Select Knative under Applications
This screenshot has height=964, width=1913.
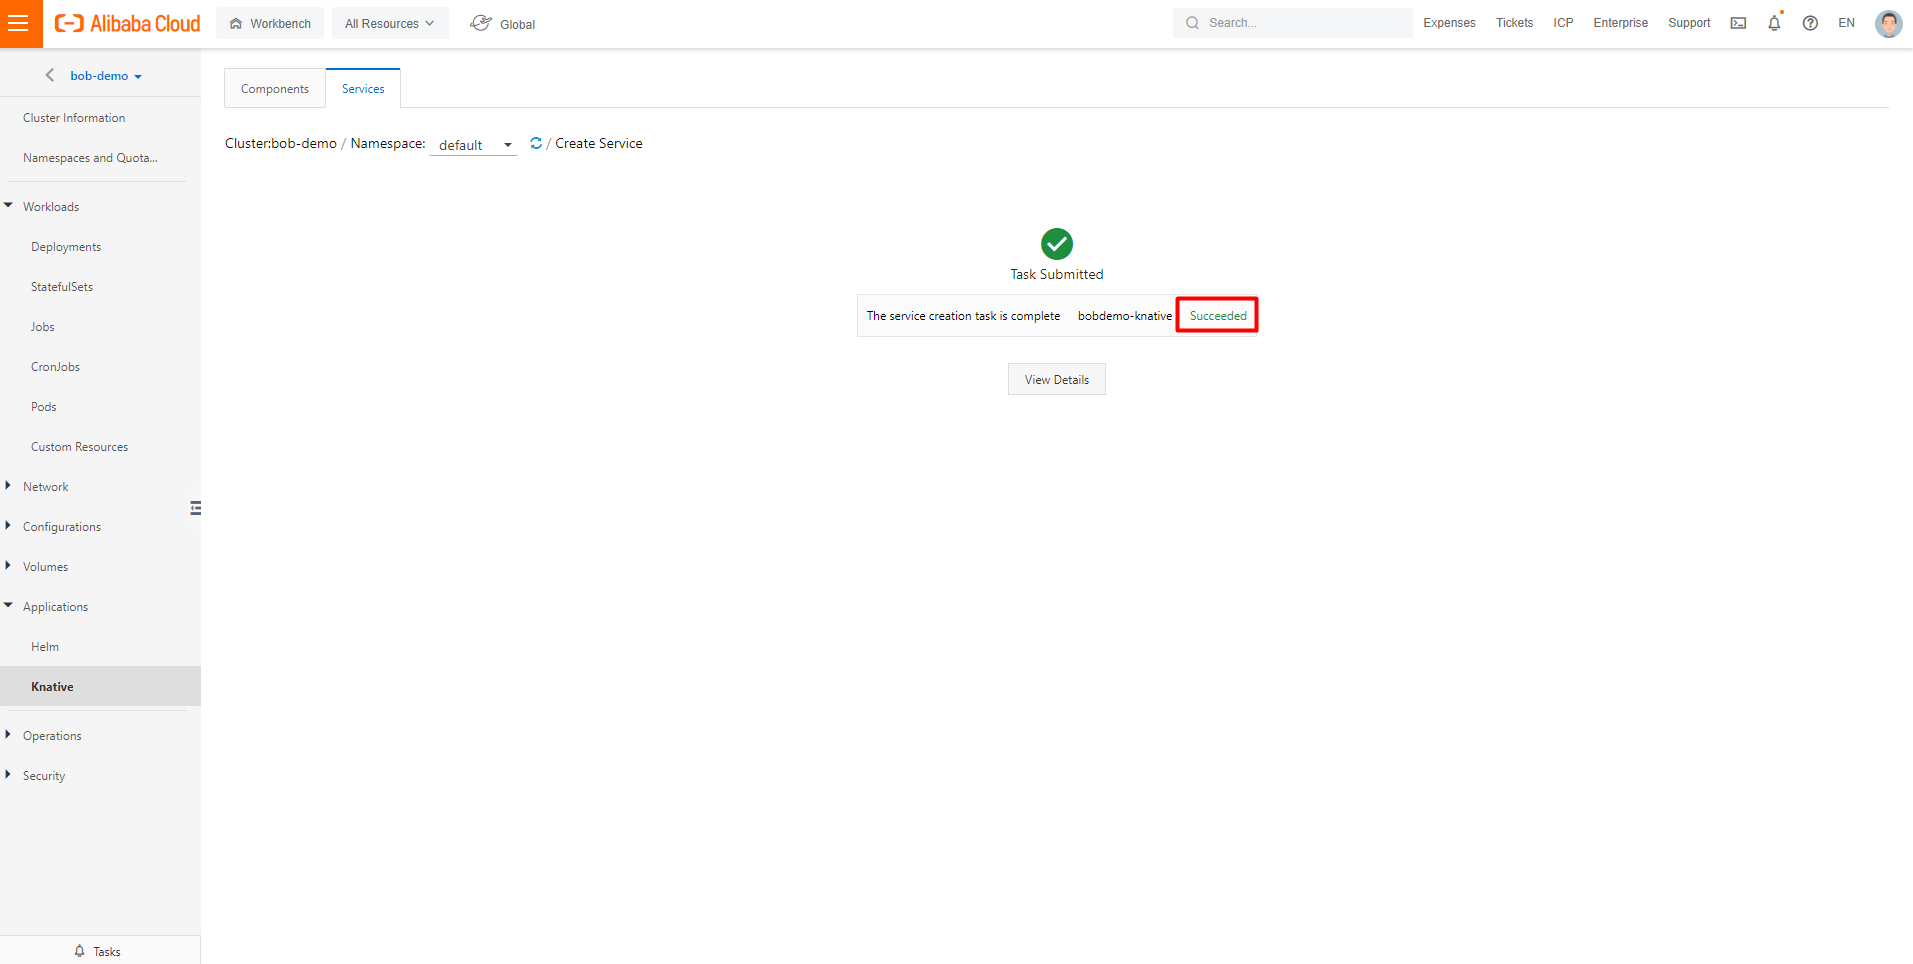coord(100,686)
